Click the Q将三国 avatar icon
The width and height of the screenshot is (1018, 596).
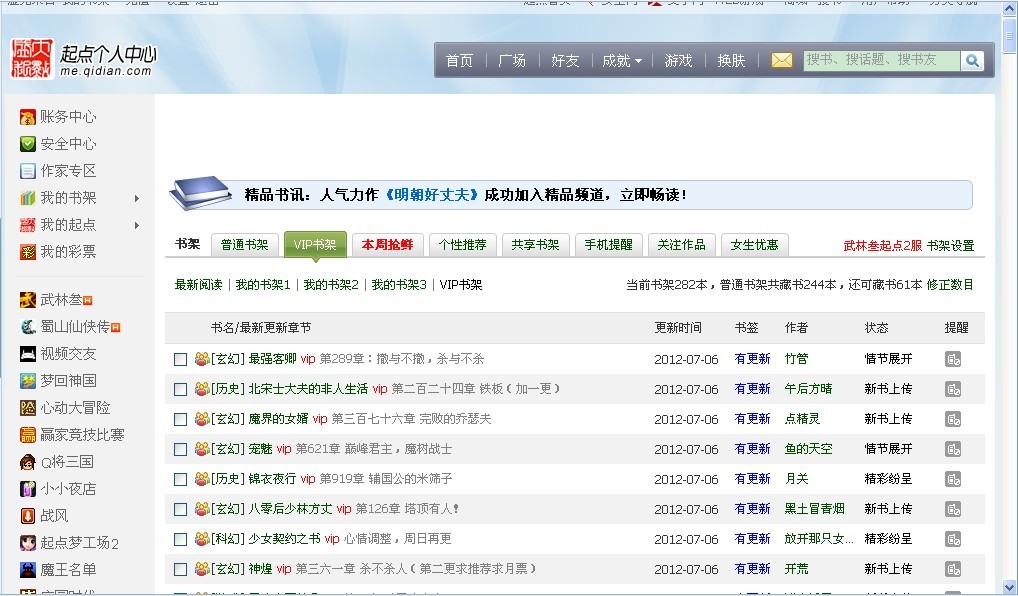click(27, 462)
